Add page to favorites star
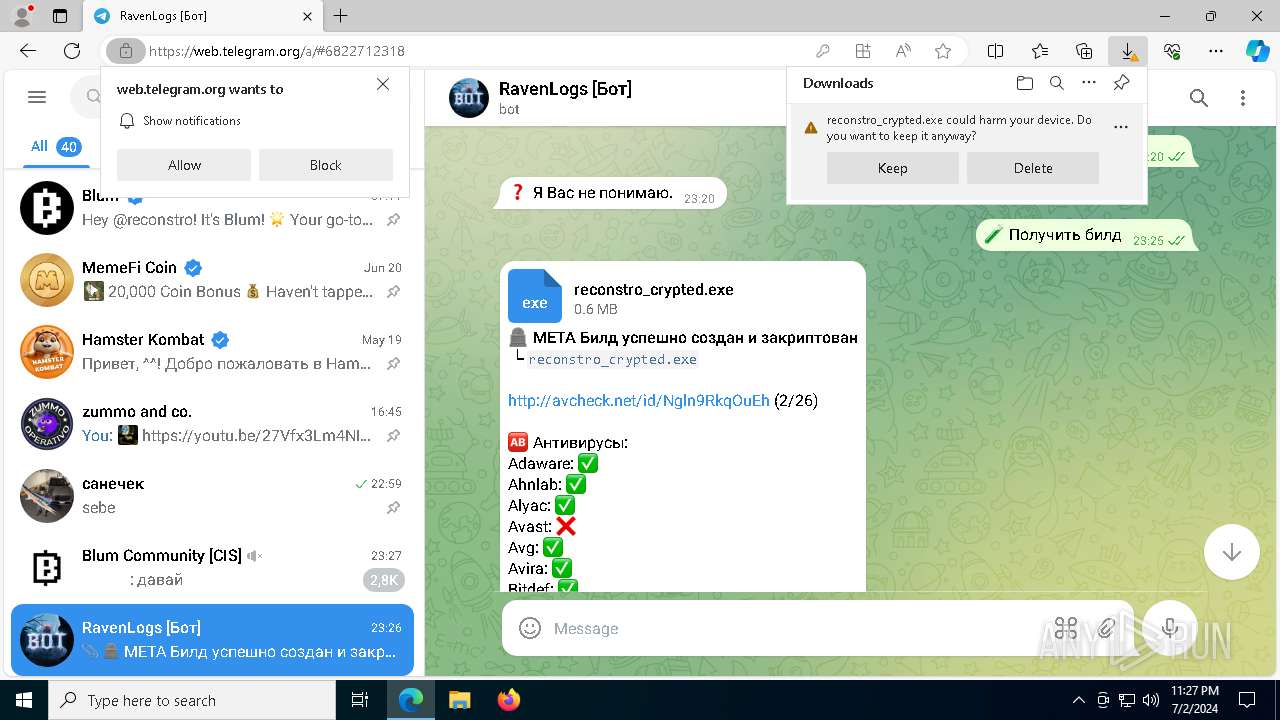The width and height of the screenshot is (1280, 720). 942,51
